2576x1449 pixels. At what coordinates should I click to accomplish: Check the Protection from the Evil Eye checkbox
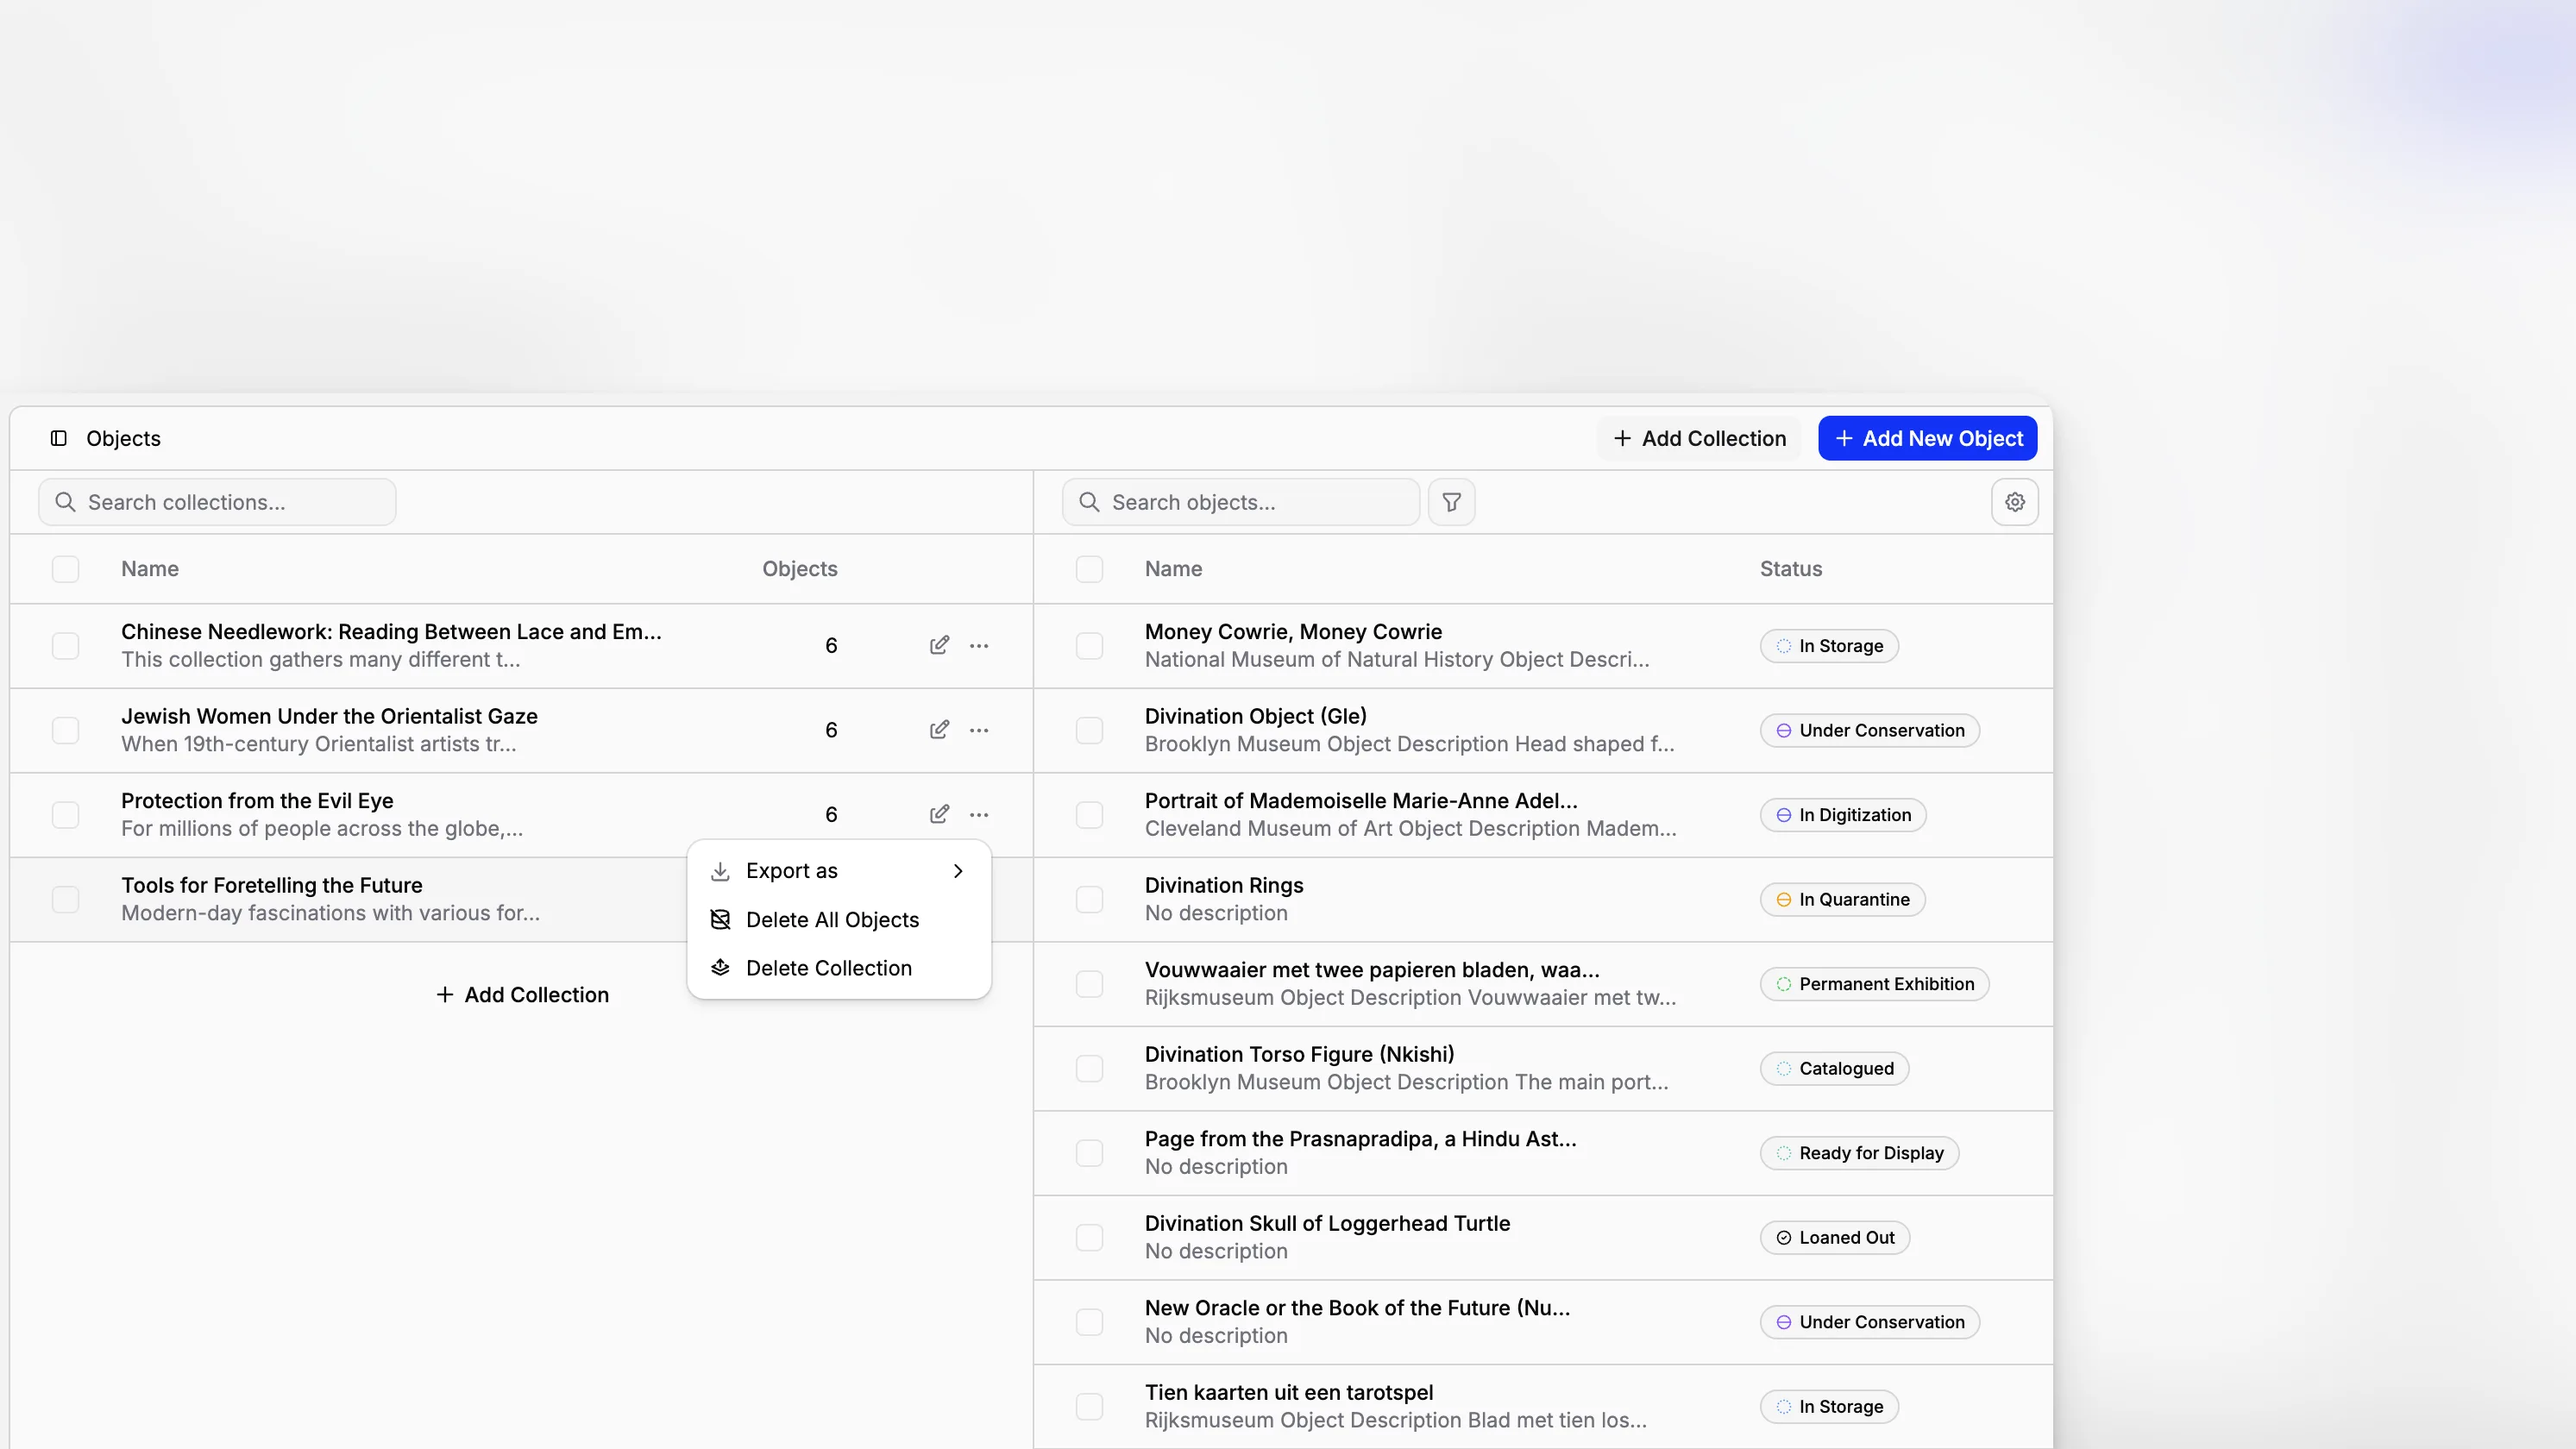(x=65, y=815)
